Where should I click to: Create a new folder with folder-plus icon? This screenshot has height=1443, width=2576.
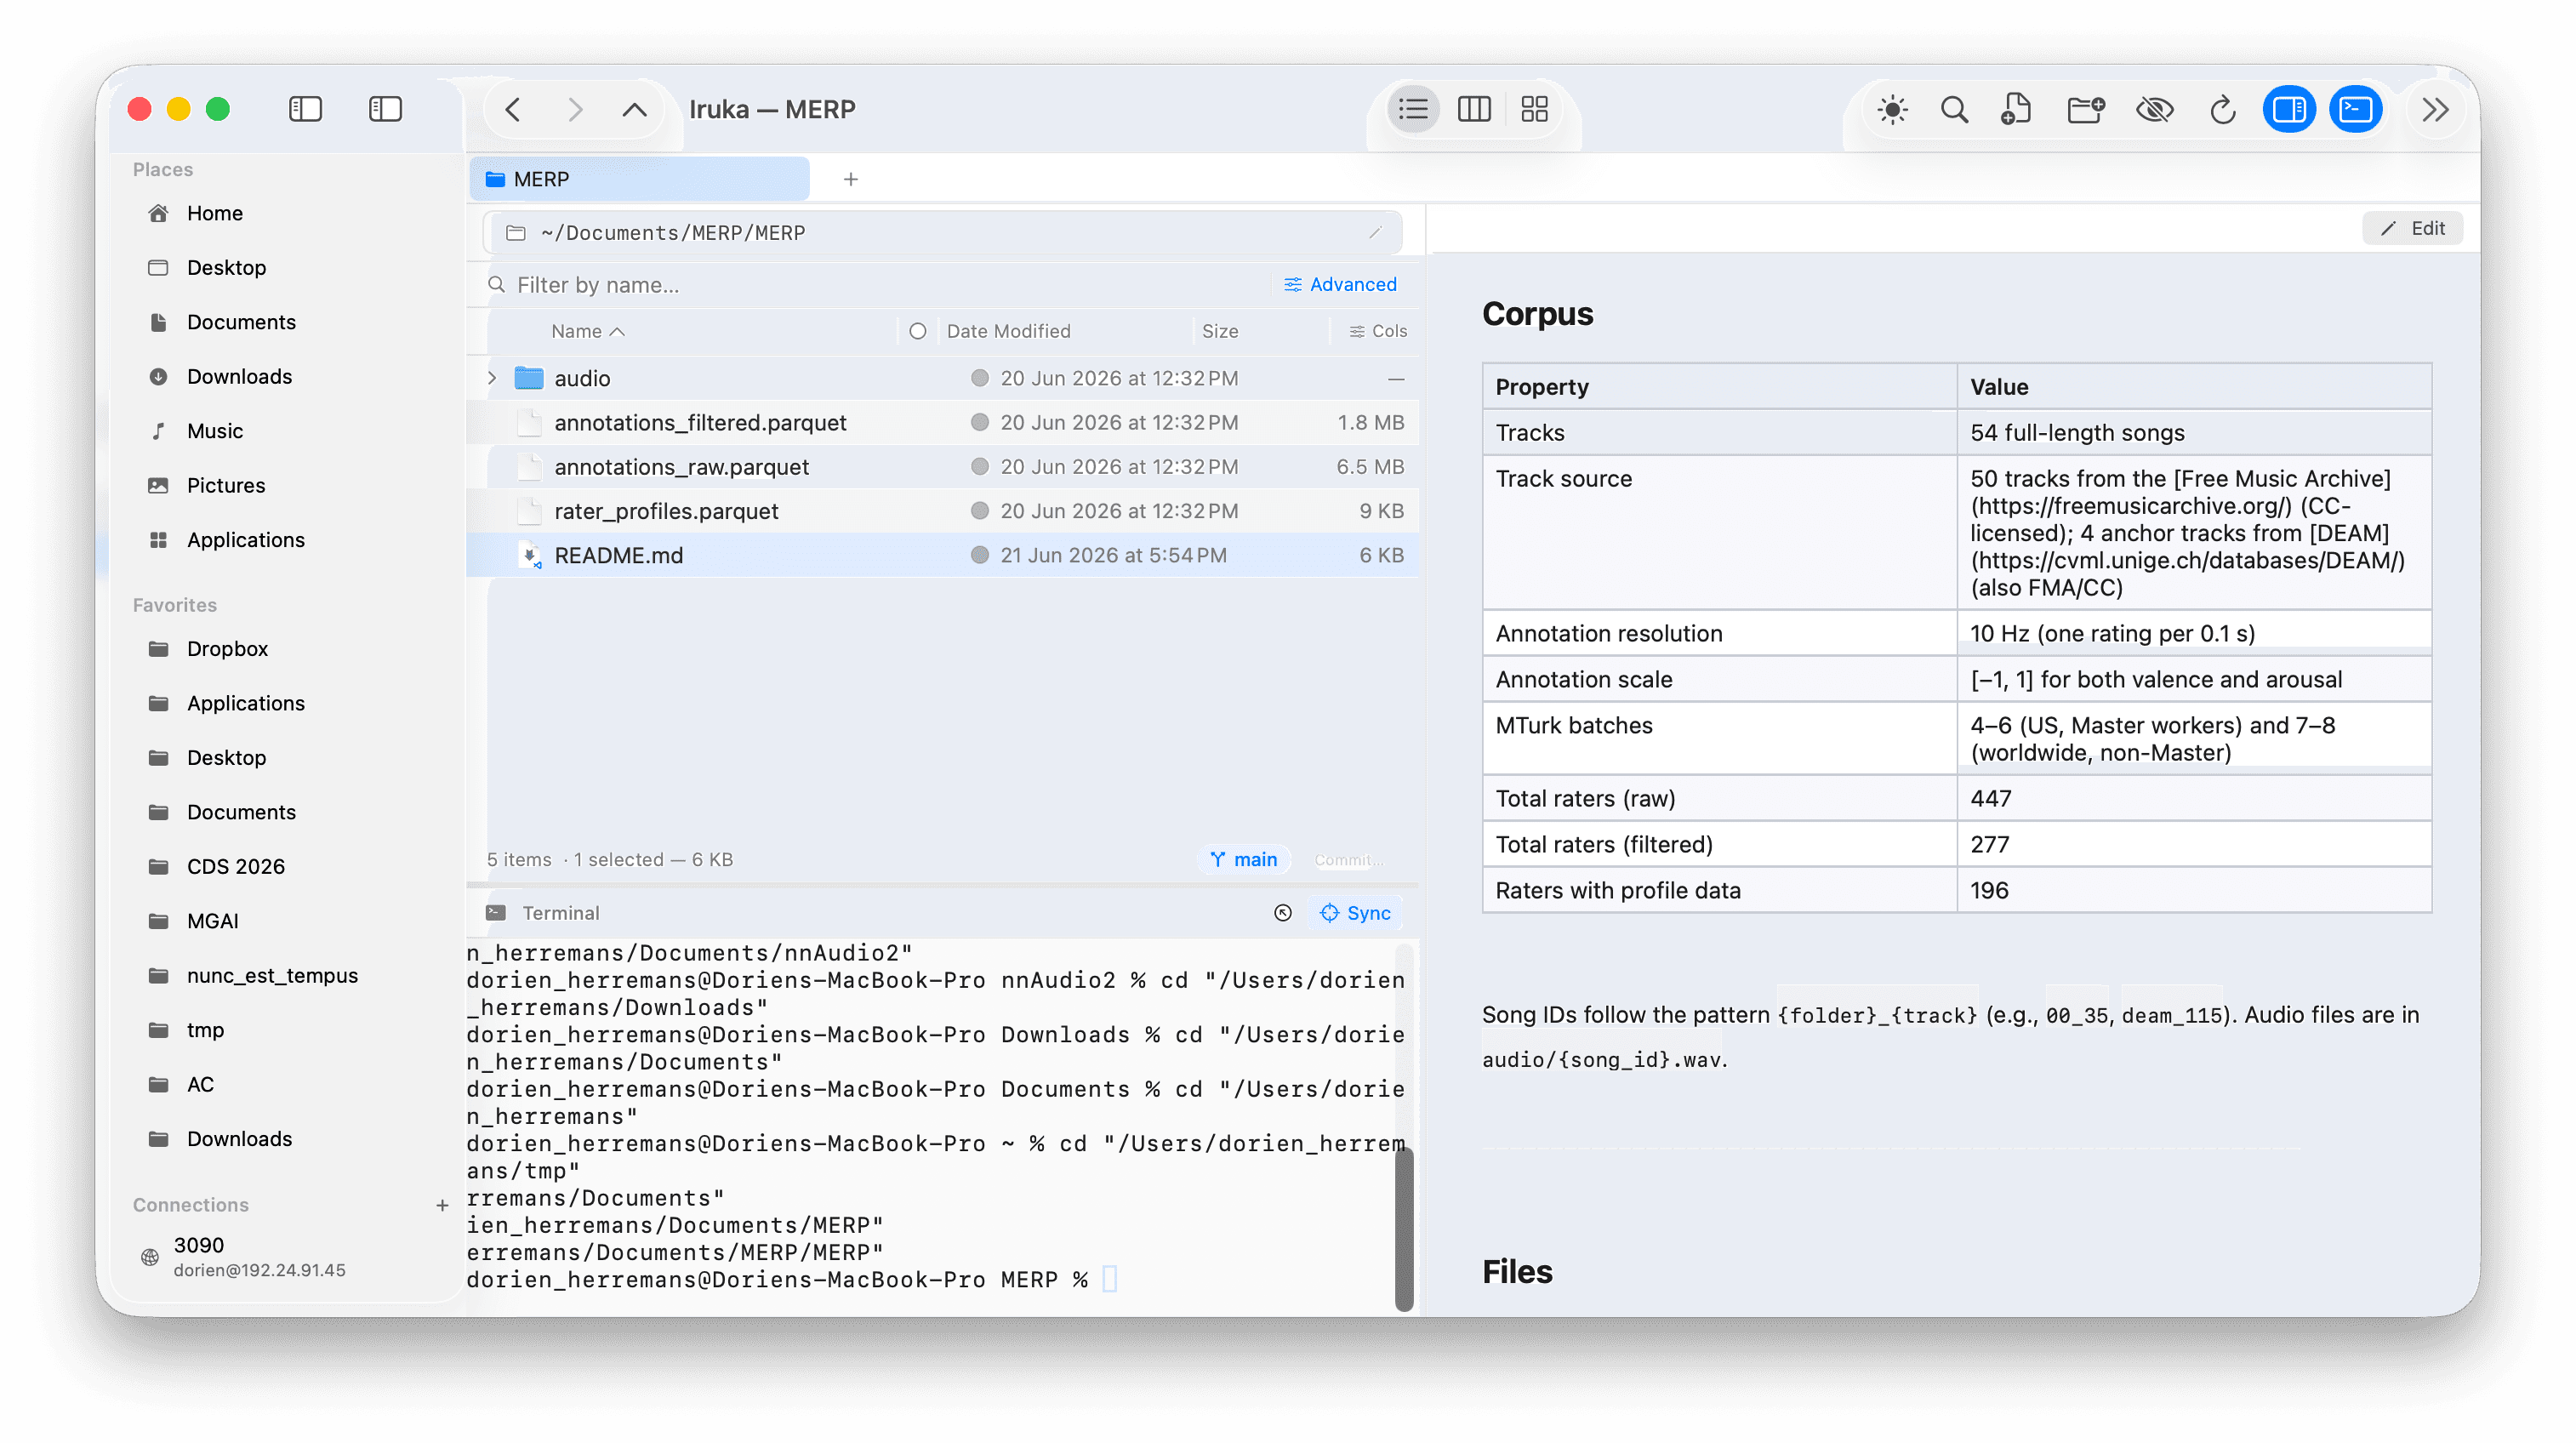click(x=2086, y=109)
